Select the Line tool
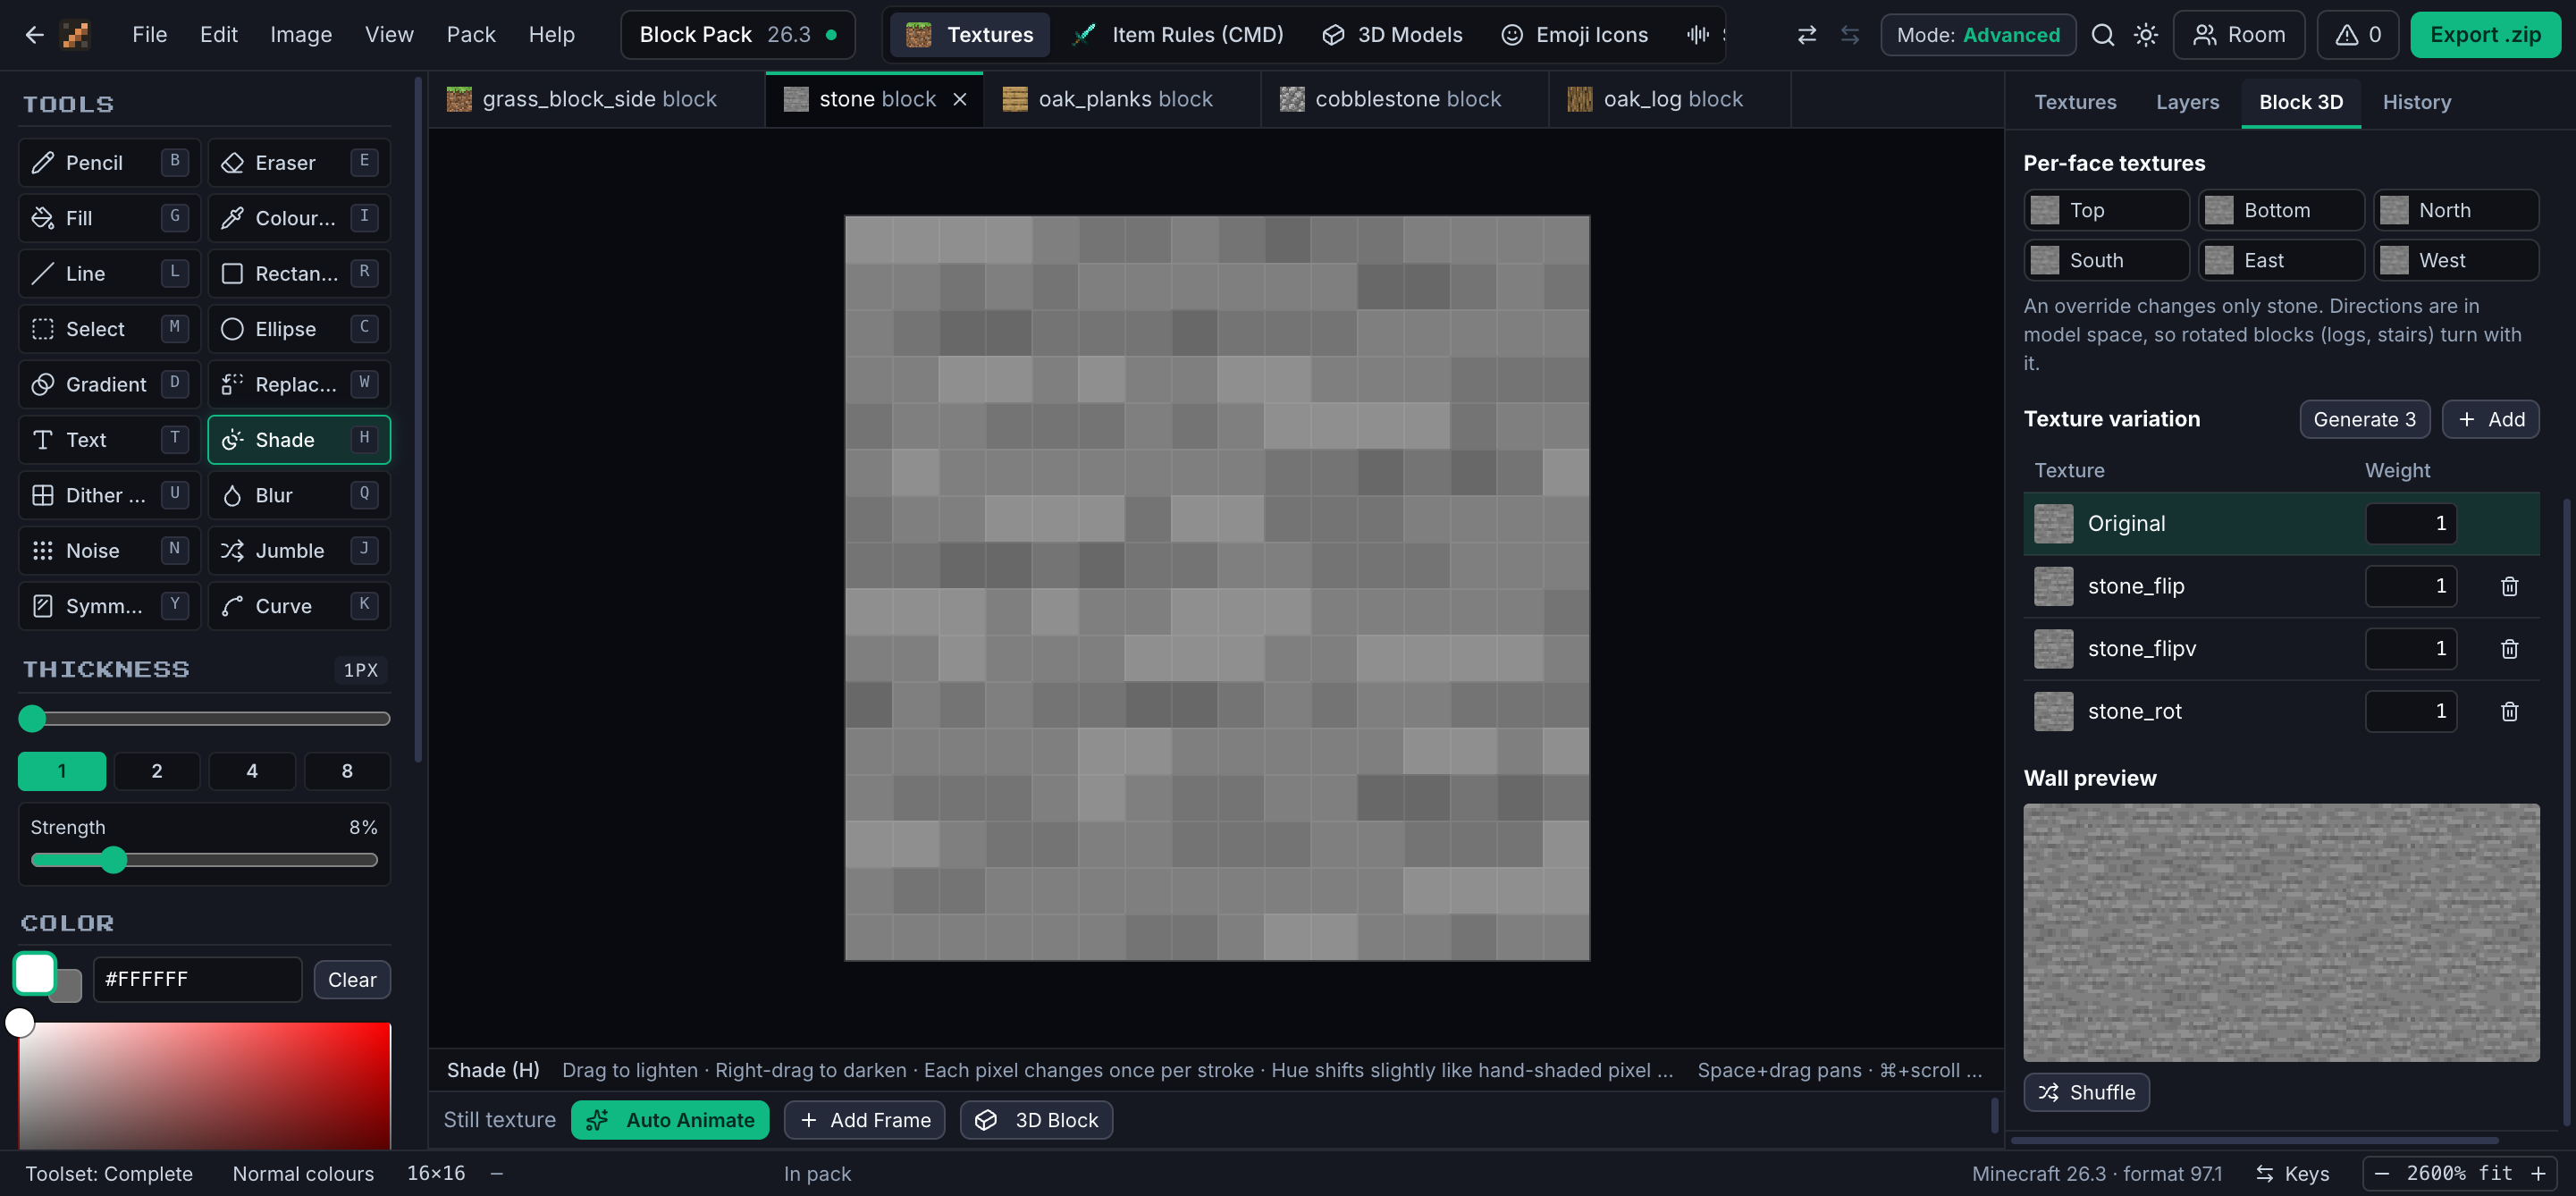 click(x=109, y=273)
